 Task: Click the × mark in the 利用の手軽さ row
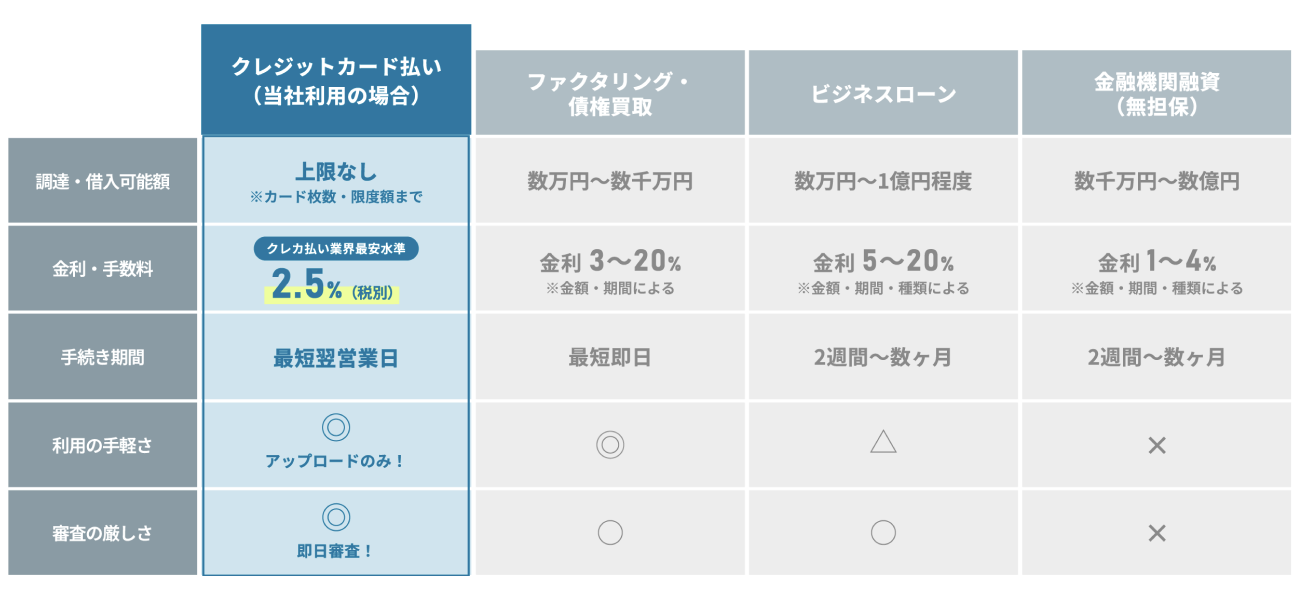pyautogui.click(x=1157, y=445)
